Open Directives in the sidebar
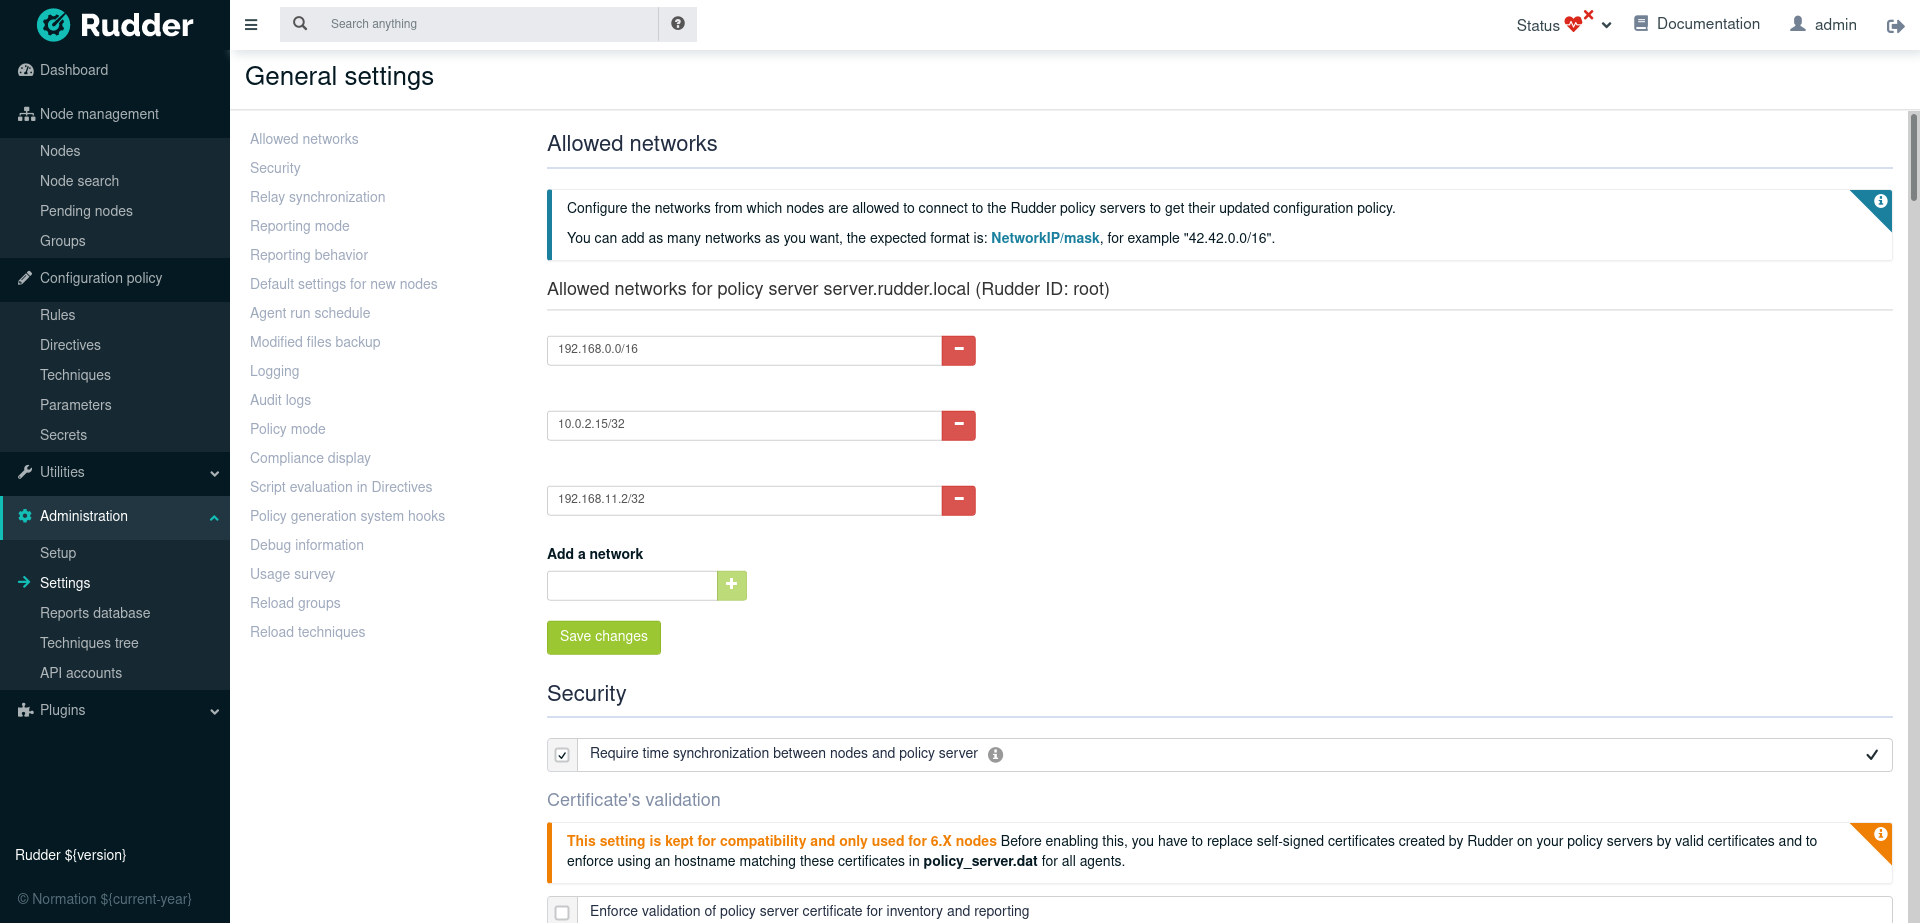 pyautogui.click(x=70, y=345)
